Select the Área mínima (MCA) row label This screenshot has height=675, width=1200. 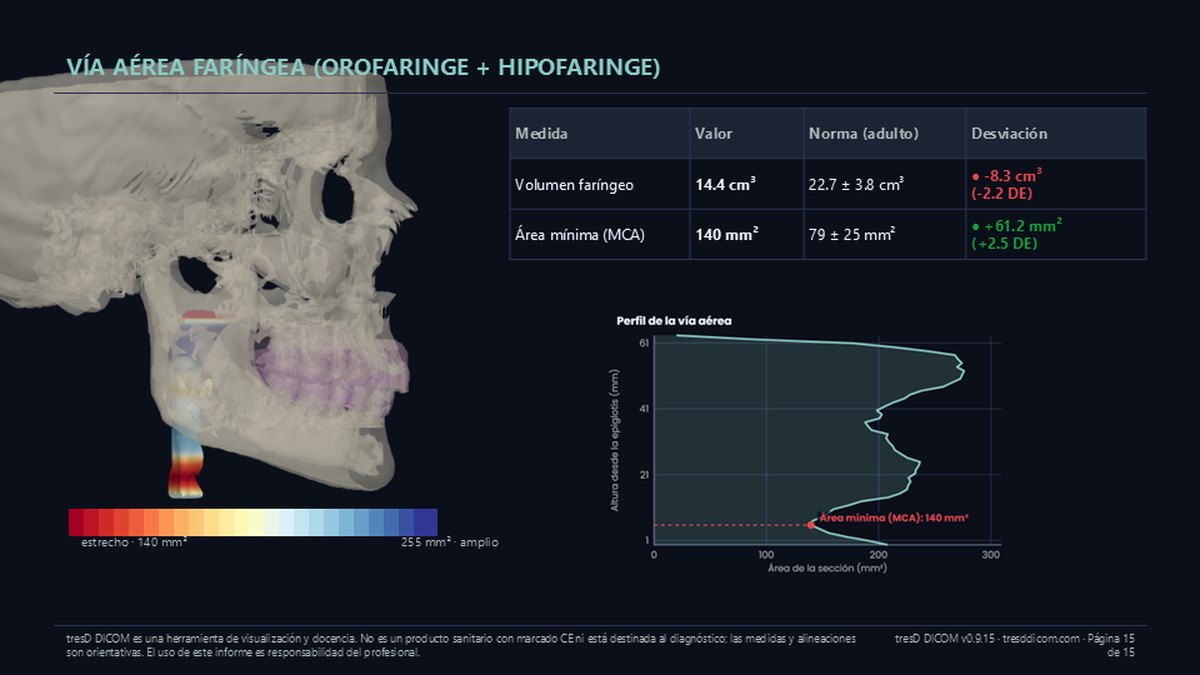[579, 235]
